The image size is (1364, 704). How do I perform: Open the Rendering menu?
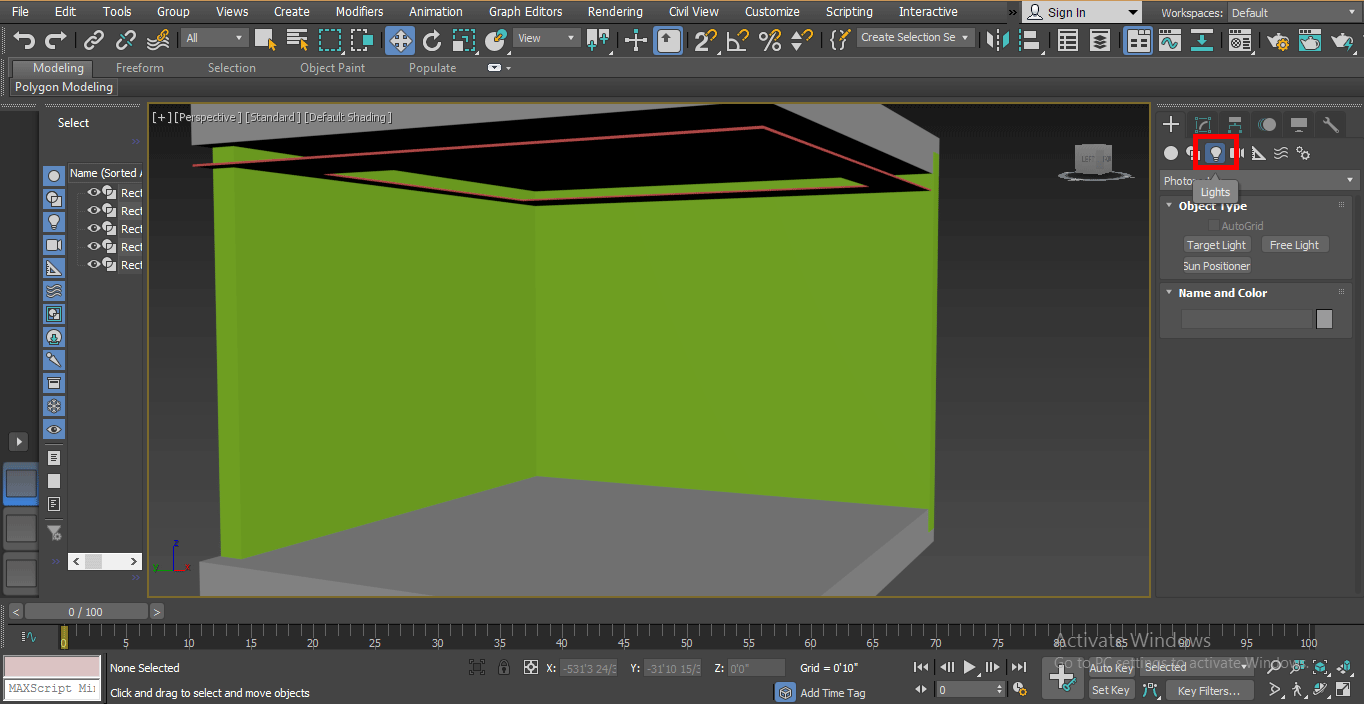pyautogui.click(x=615, y=12)
